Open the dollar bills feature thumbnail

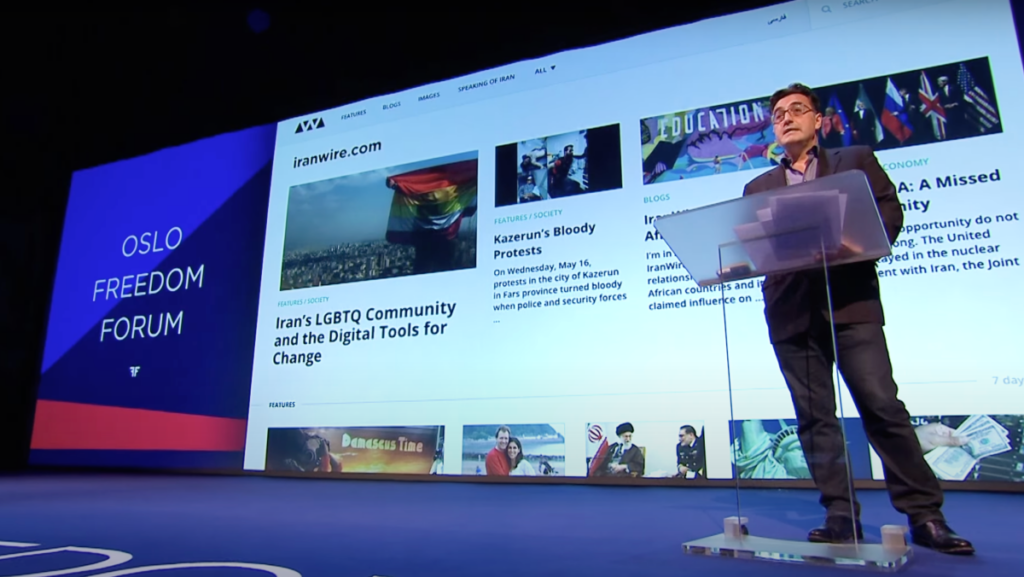tap(965, 446)
